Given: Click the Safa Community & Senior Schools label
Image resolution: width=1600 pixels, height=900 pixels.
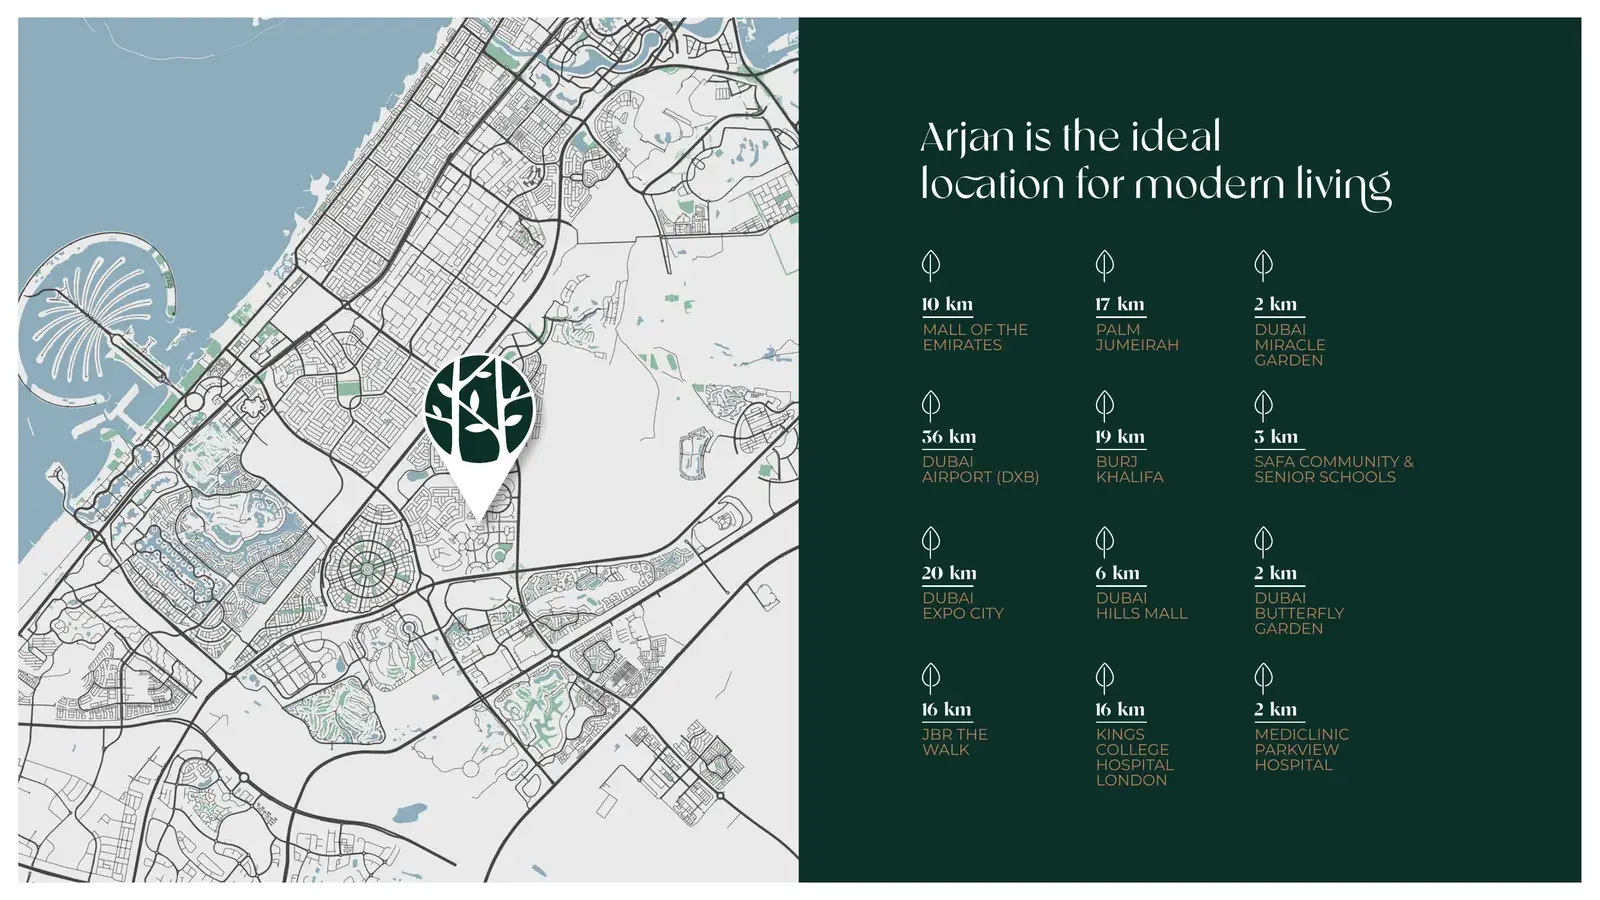Looking at the screenshot, I should tap(1334, 469).
